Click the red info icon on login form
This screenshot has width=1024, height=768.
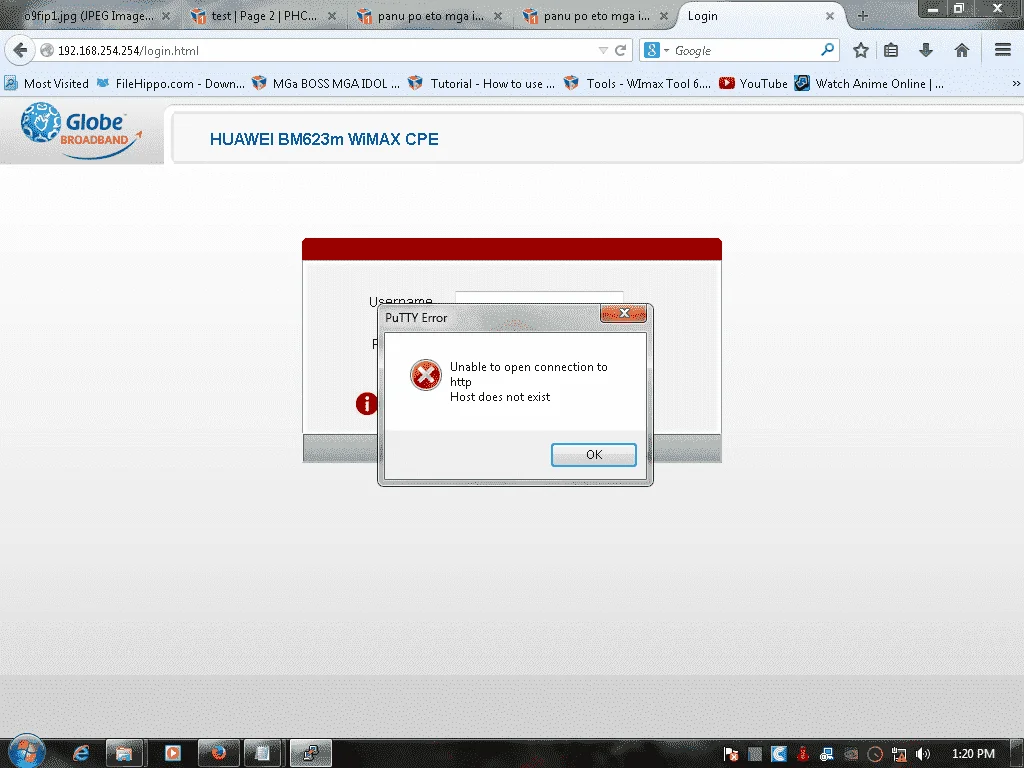(x=366, y=404)
